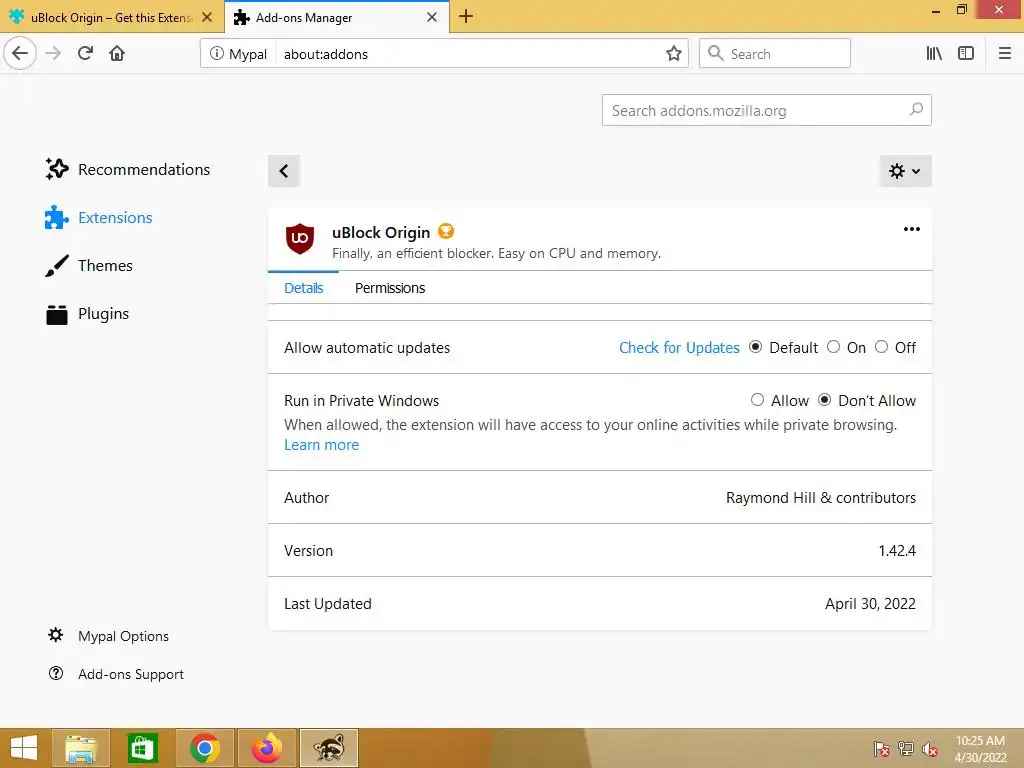The height and width of the screenshot is (768, 1024).
Task: Open Plugins in the sidebar
Action: pos(88,314)
